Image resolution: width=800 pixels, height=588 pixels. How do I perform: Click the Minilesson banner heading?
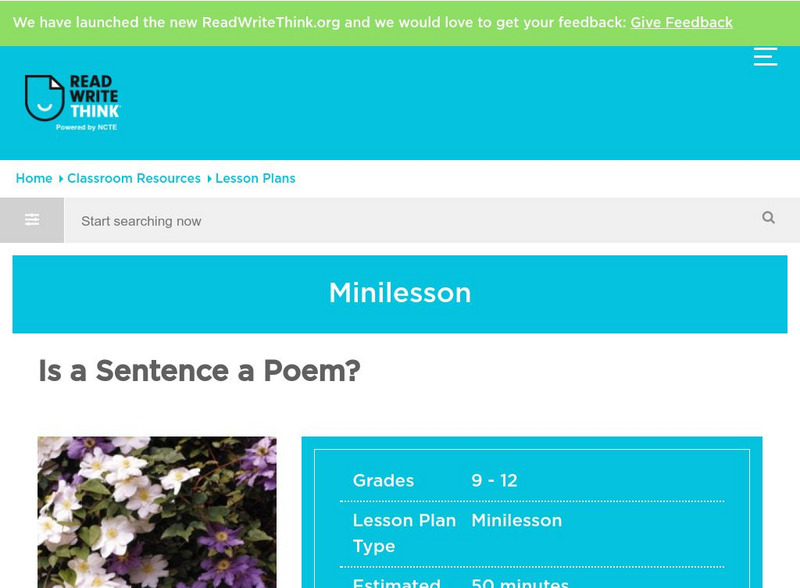(400, 293)
